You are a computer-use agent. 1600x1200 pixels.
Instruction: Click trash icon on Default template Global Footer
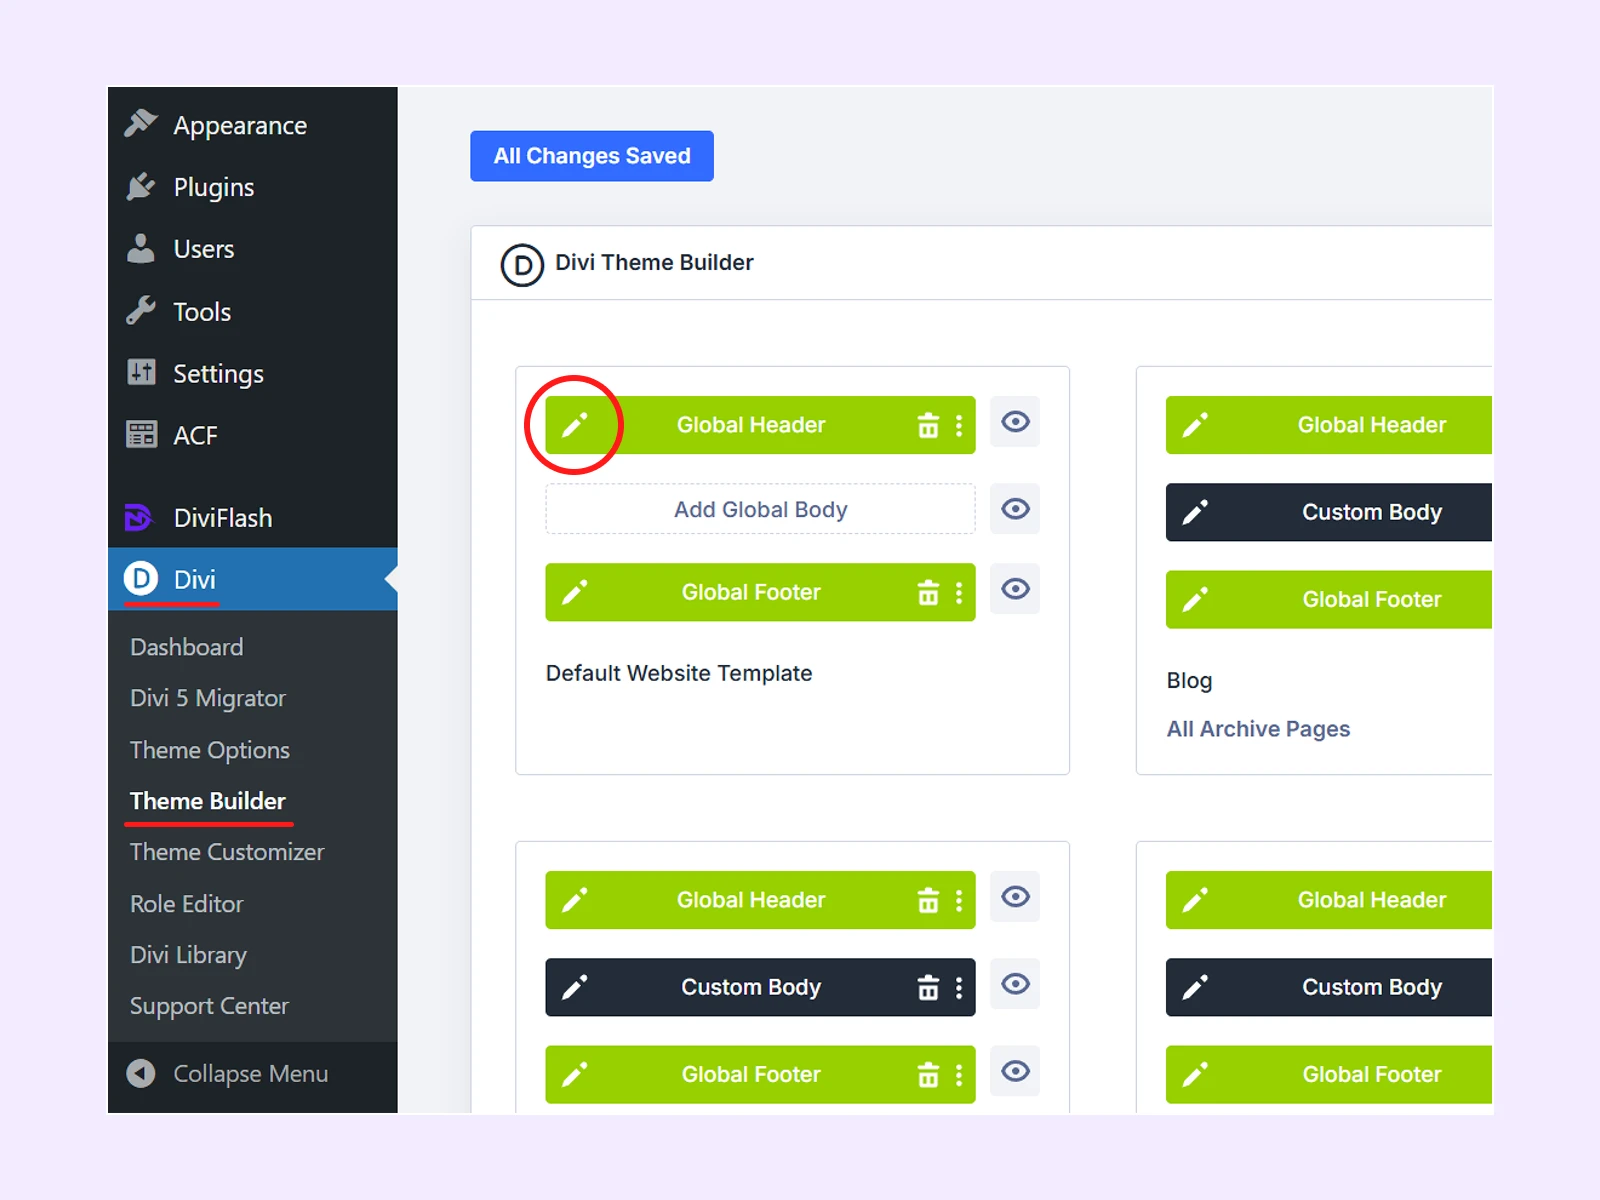[928, 593]
